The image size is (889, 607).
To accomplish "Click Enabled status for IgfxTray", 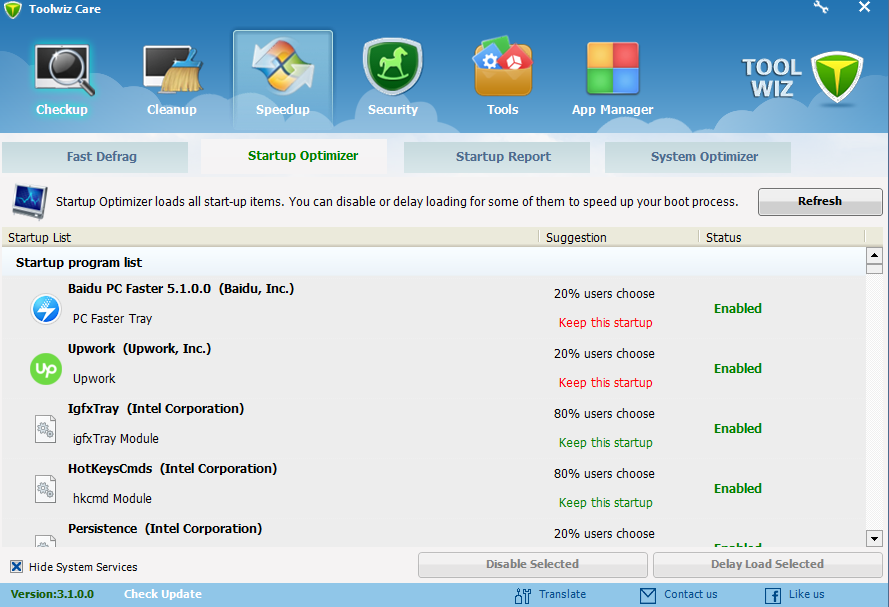I will 738,428.
